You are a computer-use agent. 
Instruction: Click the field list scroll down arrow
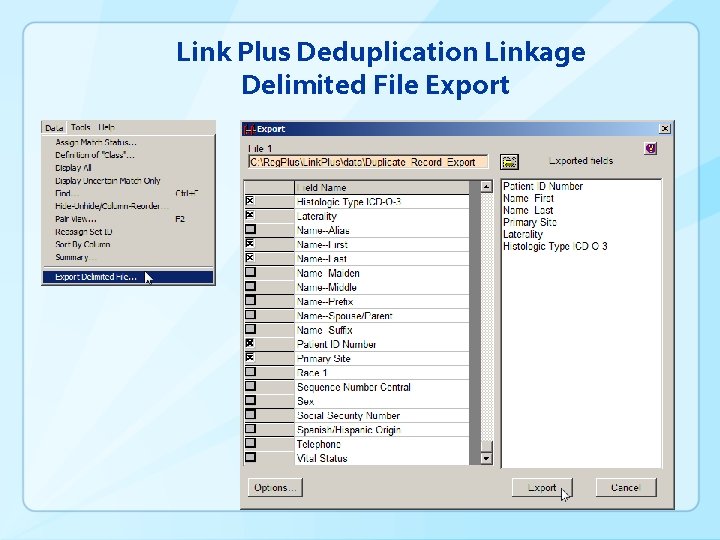486,458
